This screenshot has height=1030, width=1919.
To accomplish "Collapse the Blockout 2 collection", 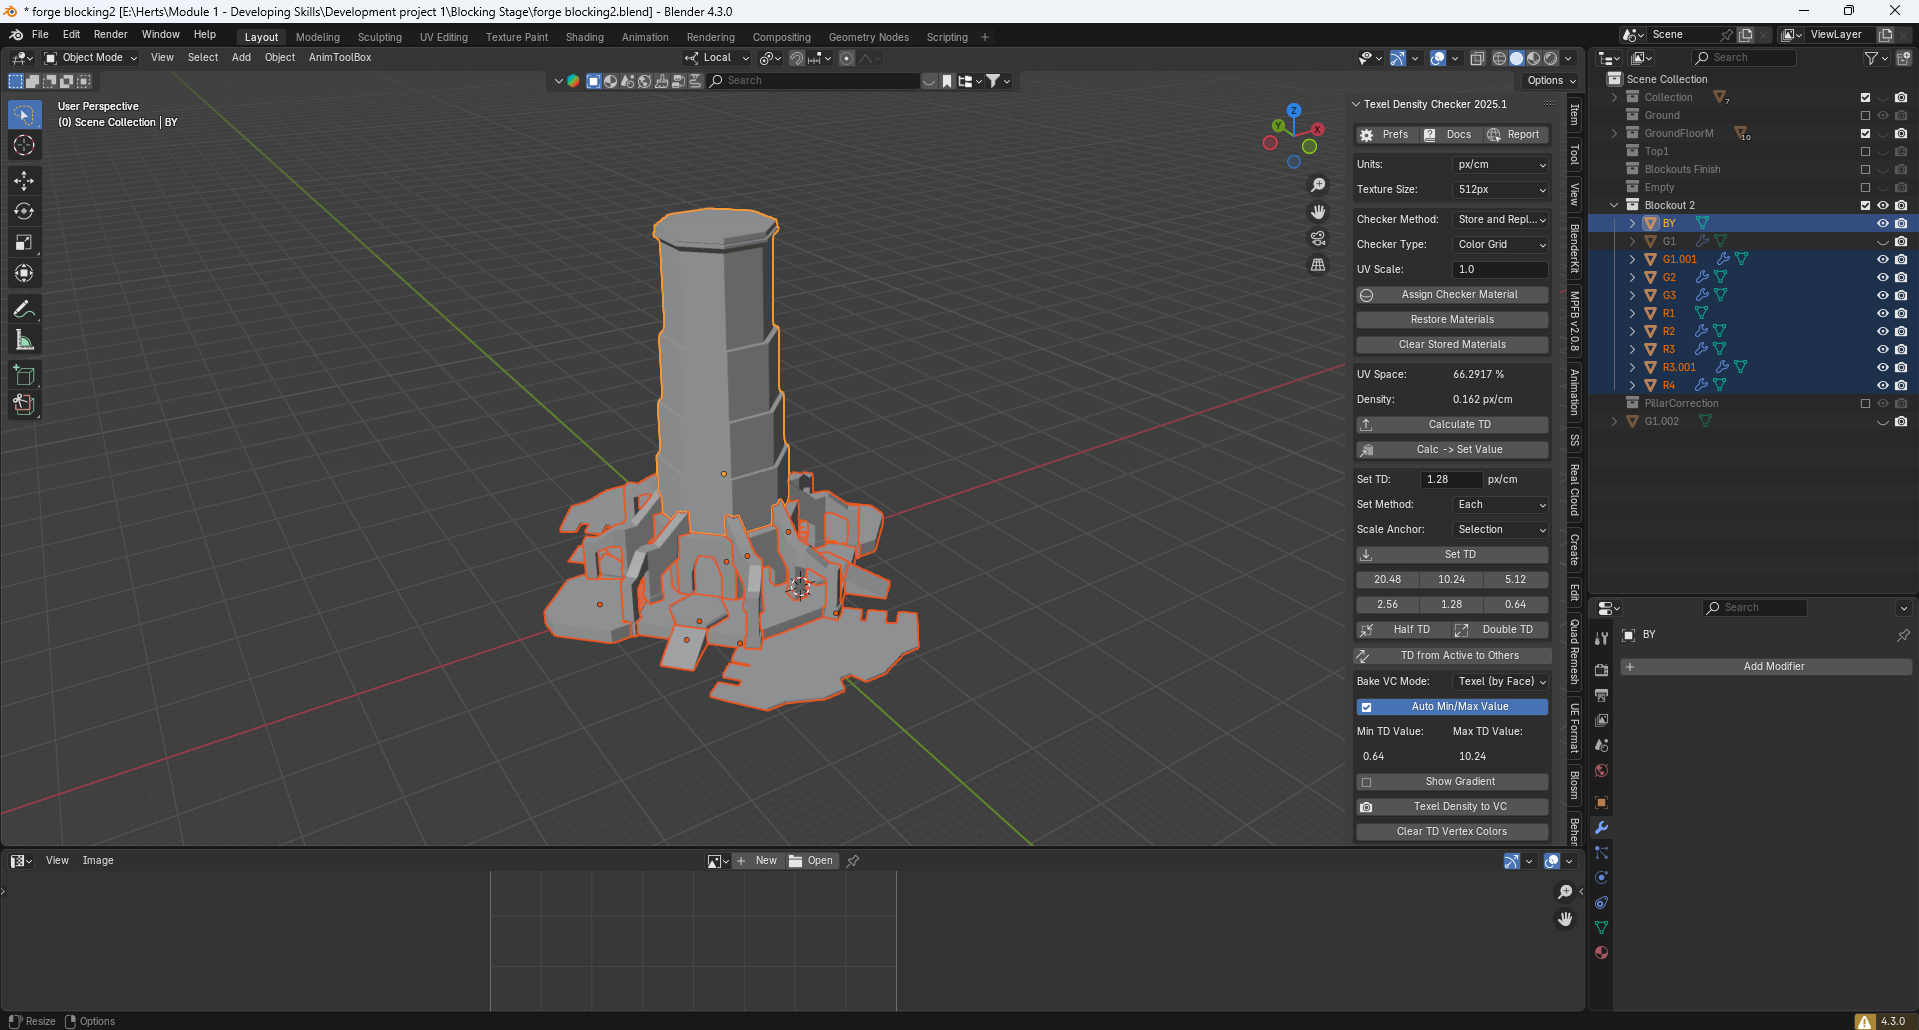I will [1614, 205].
